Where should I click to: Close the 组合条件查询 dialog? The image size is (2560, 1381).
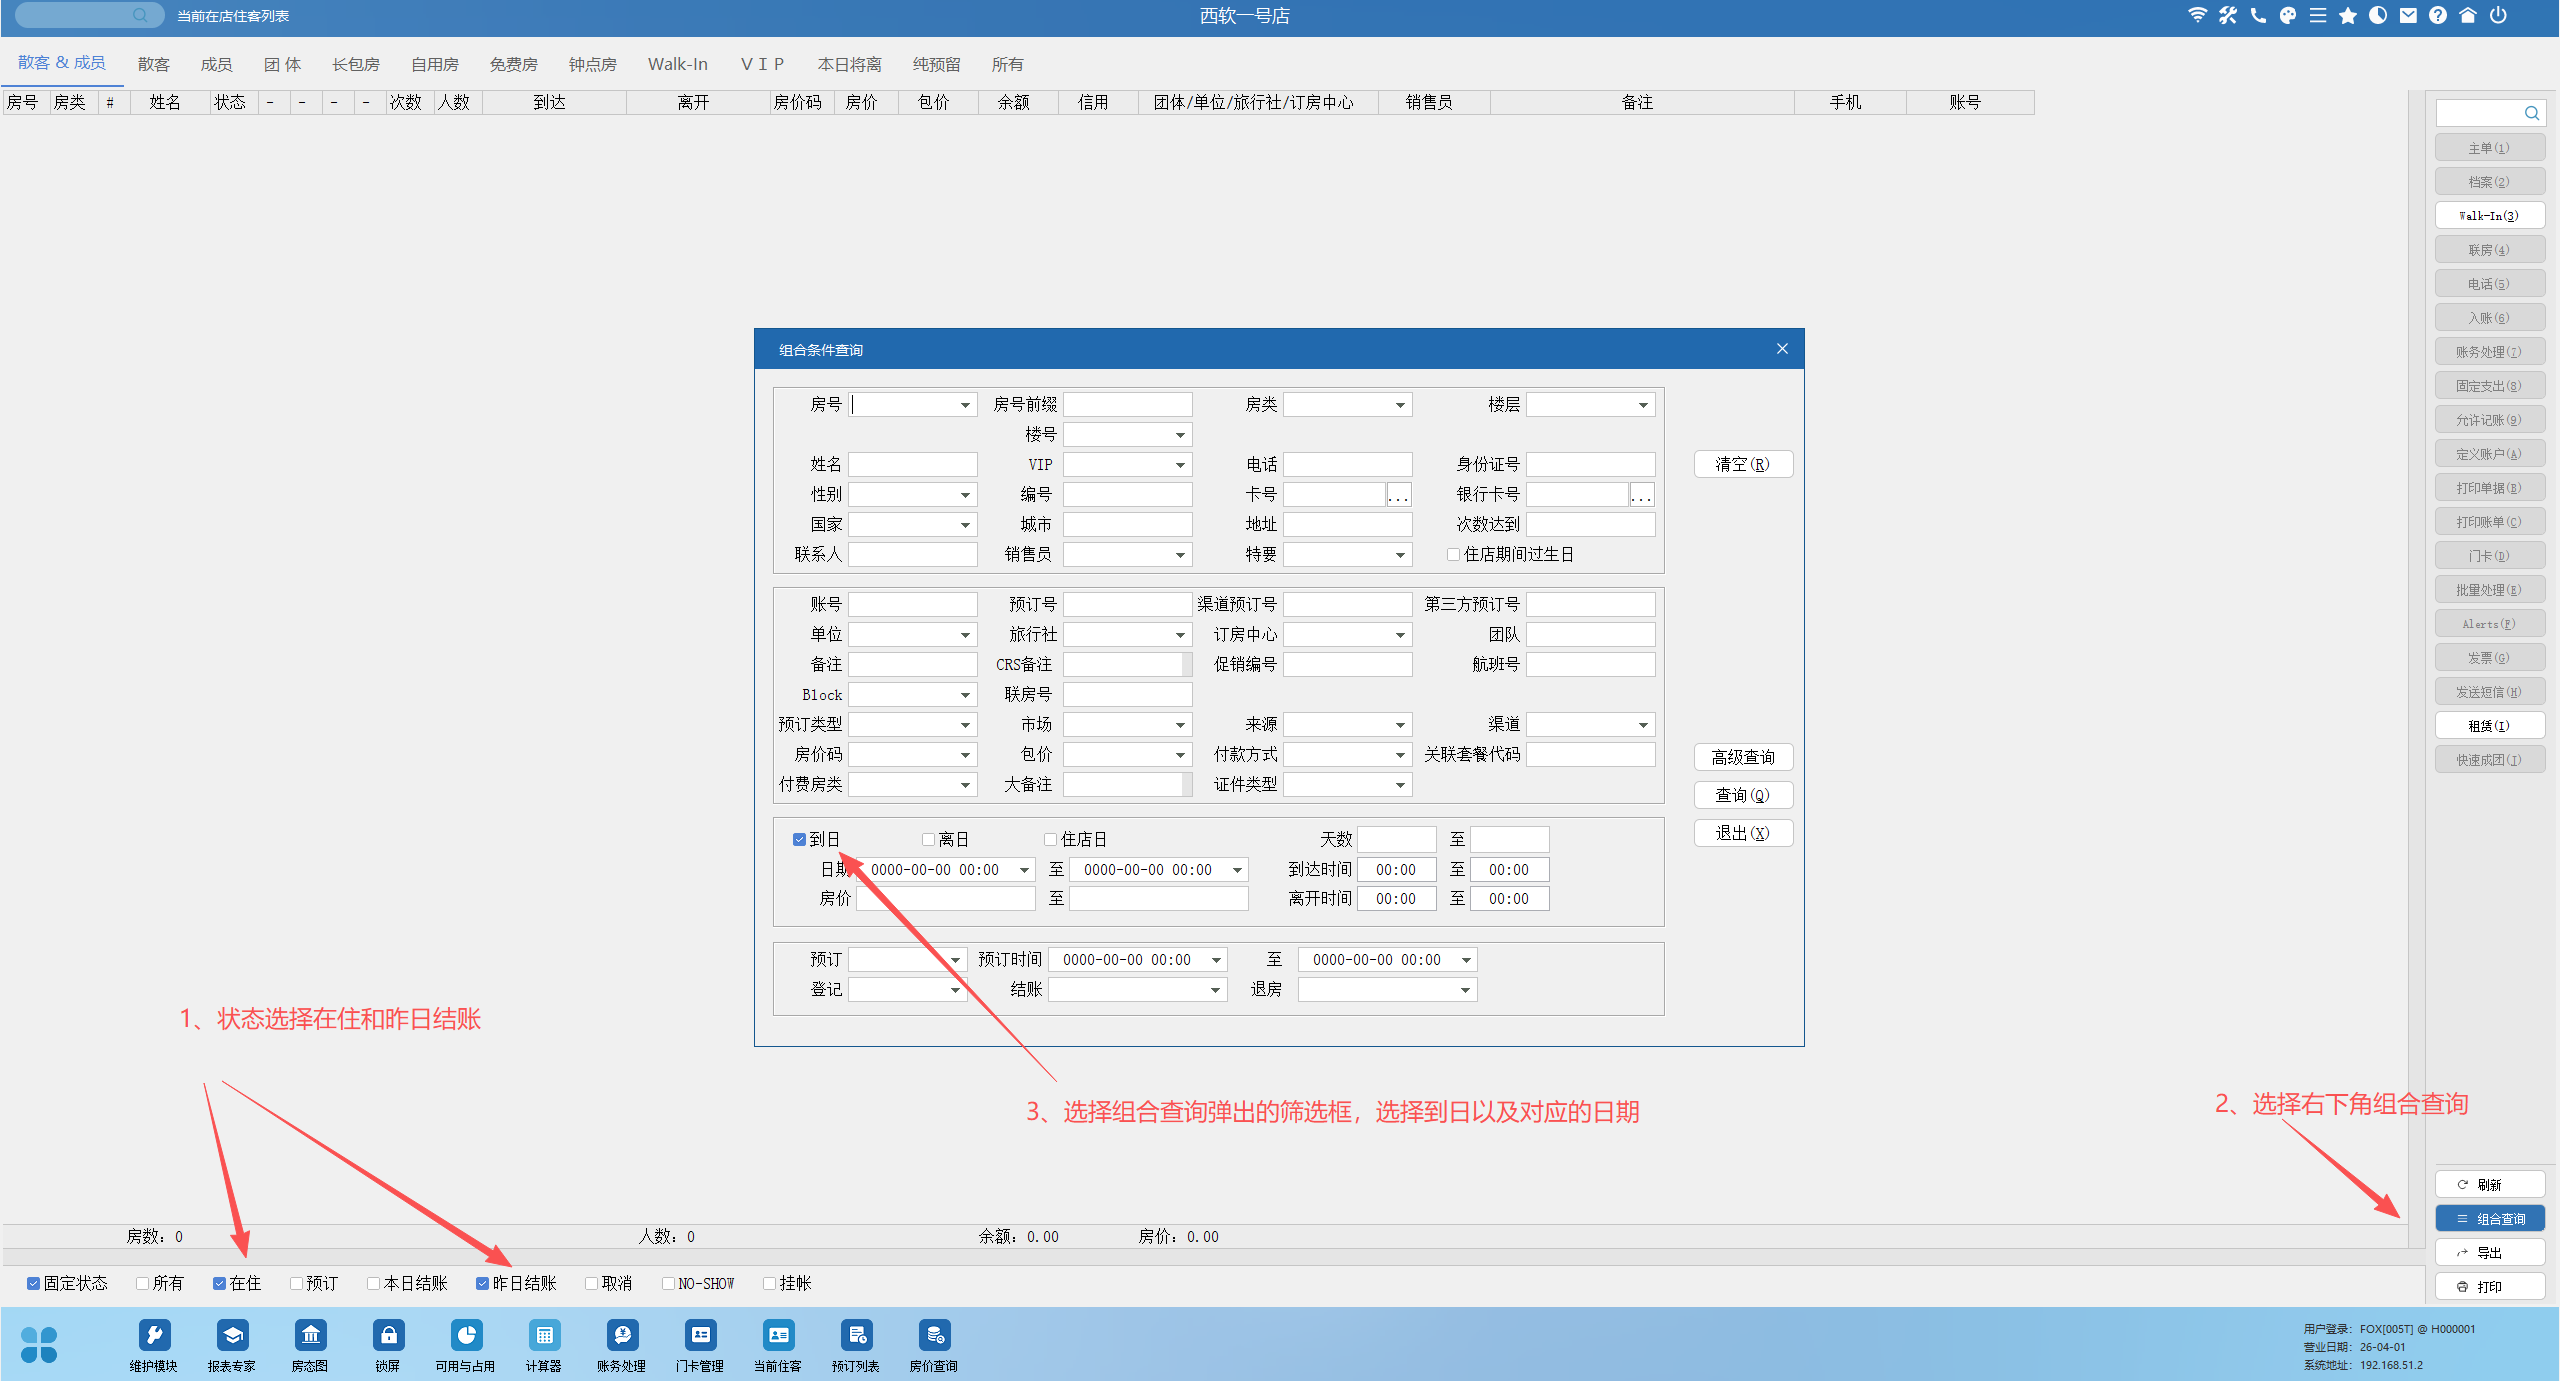1782,349
